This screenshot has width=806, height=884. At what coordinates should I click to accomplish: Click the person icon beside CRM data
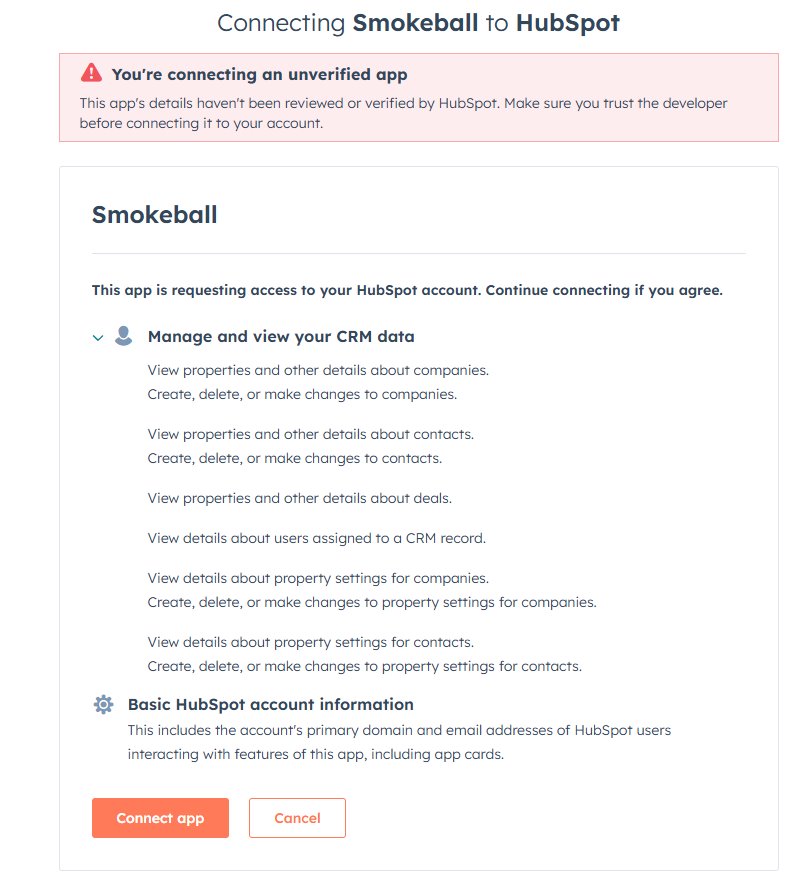pyautogui.click(x=124, y=336)
